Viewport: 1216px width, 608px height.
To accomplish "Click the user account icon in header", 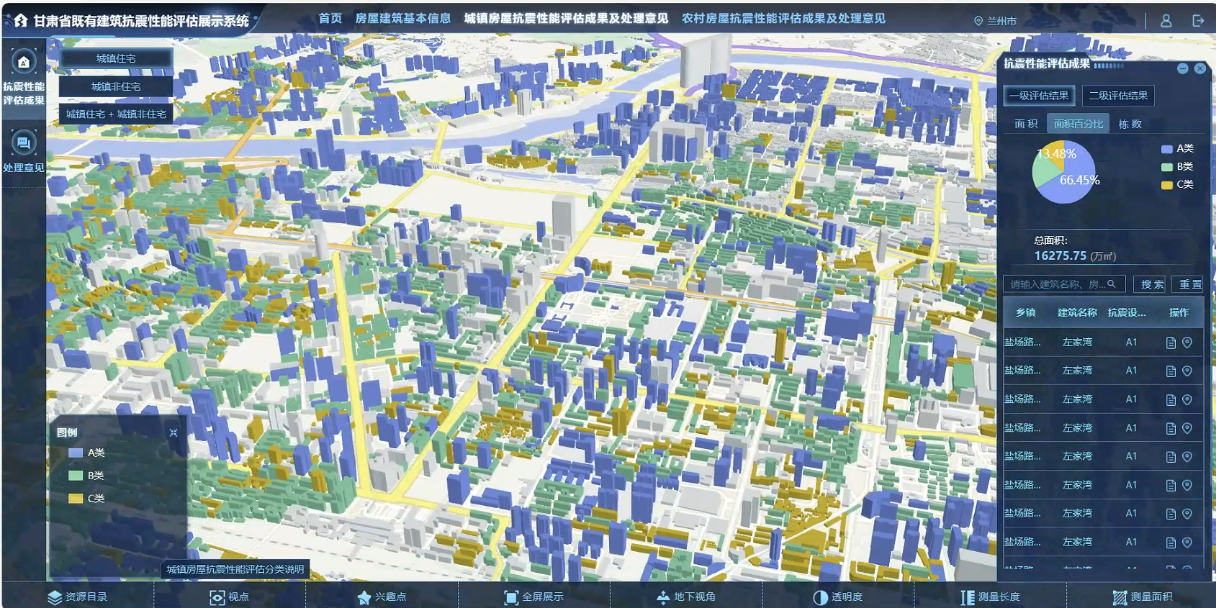I will pyautogui.click(x=1166, y=20).
